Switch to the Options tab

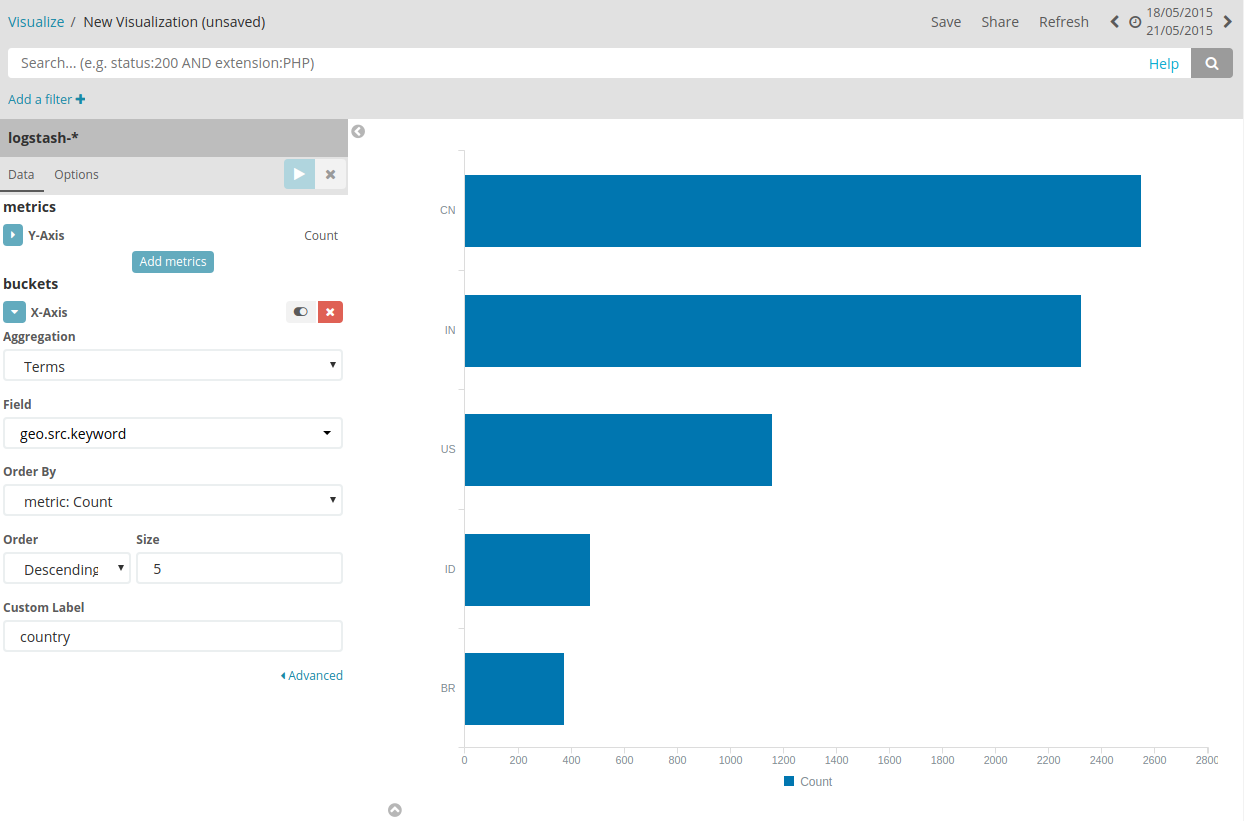coord(76,174)
